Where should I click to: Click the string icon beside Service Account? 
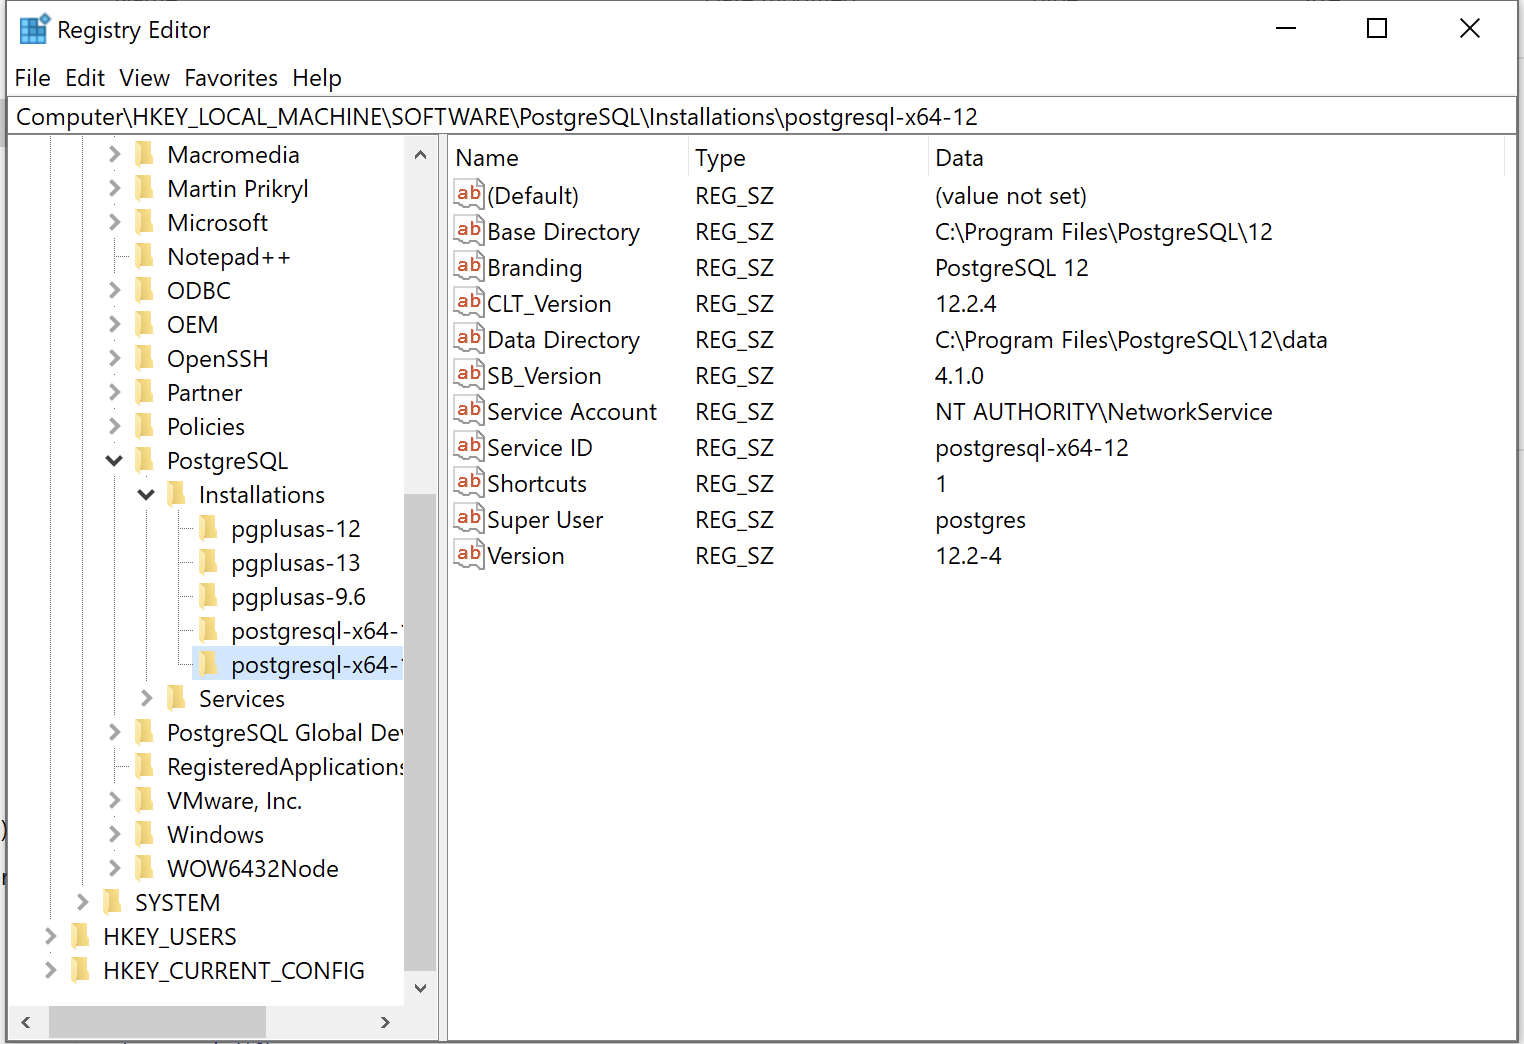[x=468, y=411]
